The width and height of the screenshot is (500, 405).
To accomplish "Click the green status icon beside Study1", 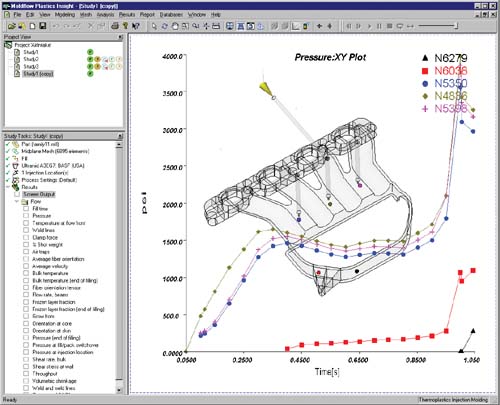I will pyautogui.click(x=90, y=52).
